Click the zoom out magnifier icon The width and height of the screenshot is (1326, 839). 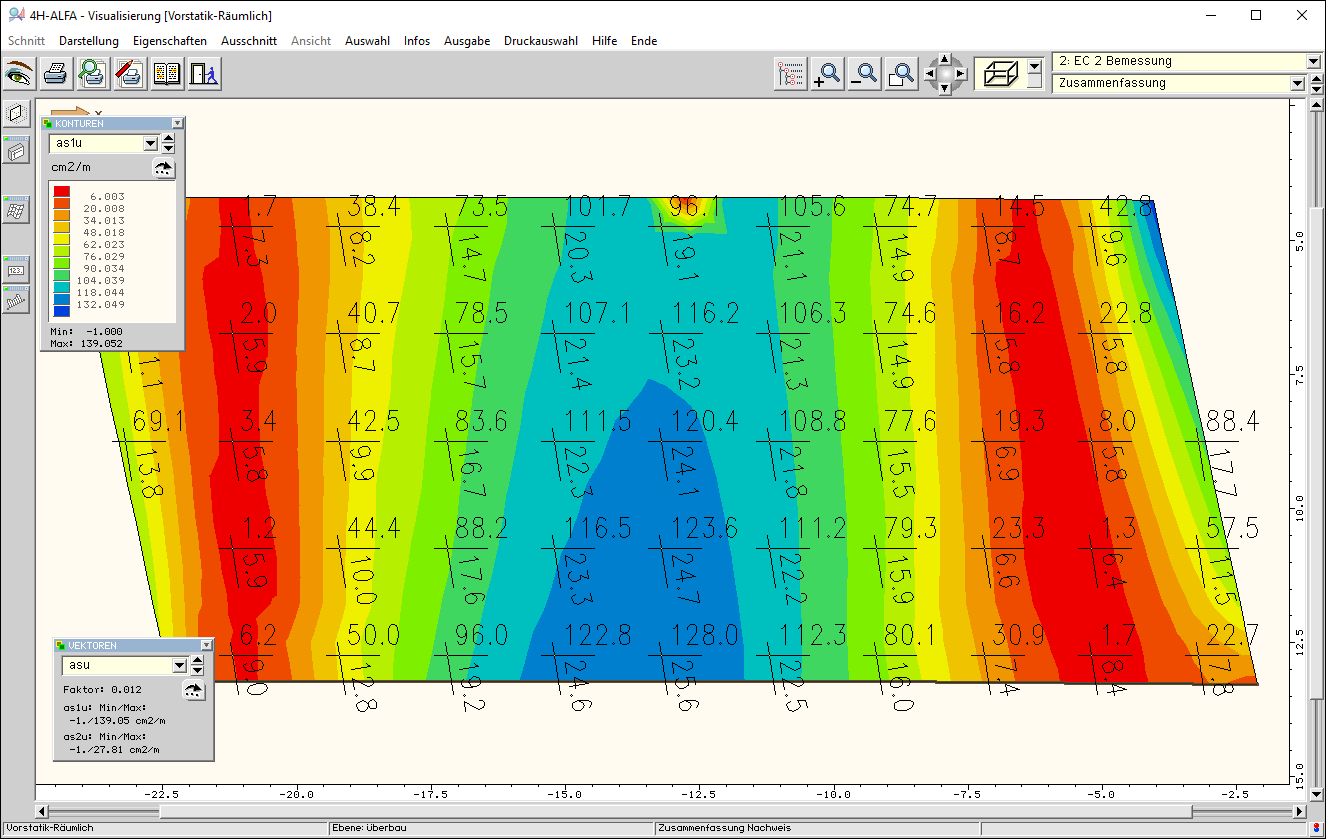(865, 74)
